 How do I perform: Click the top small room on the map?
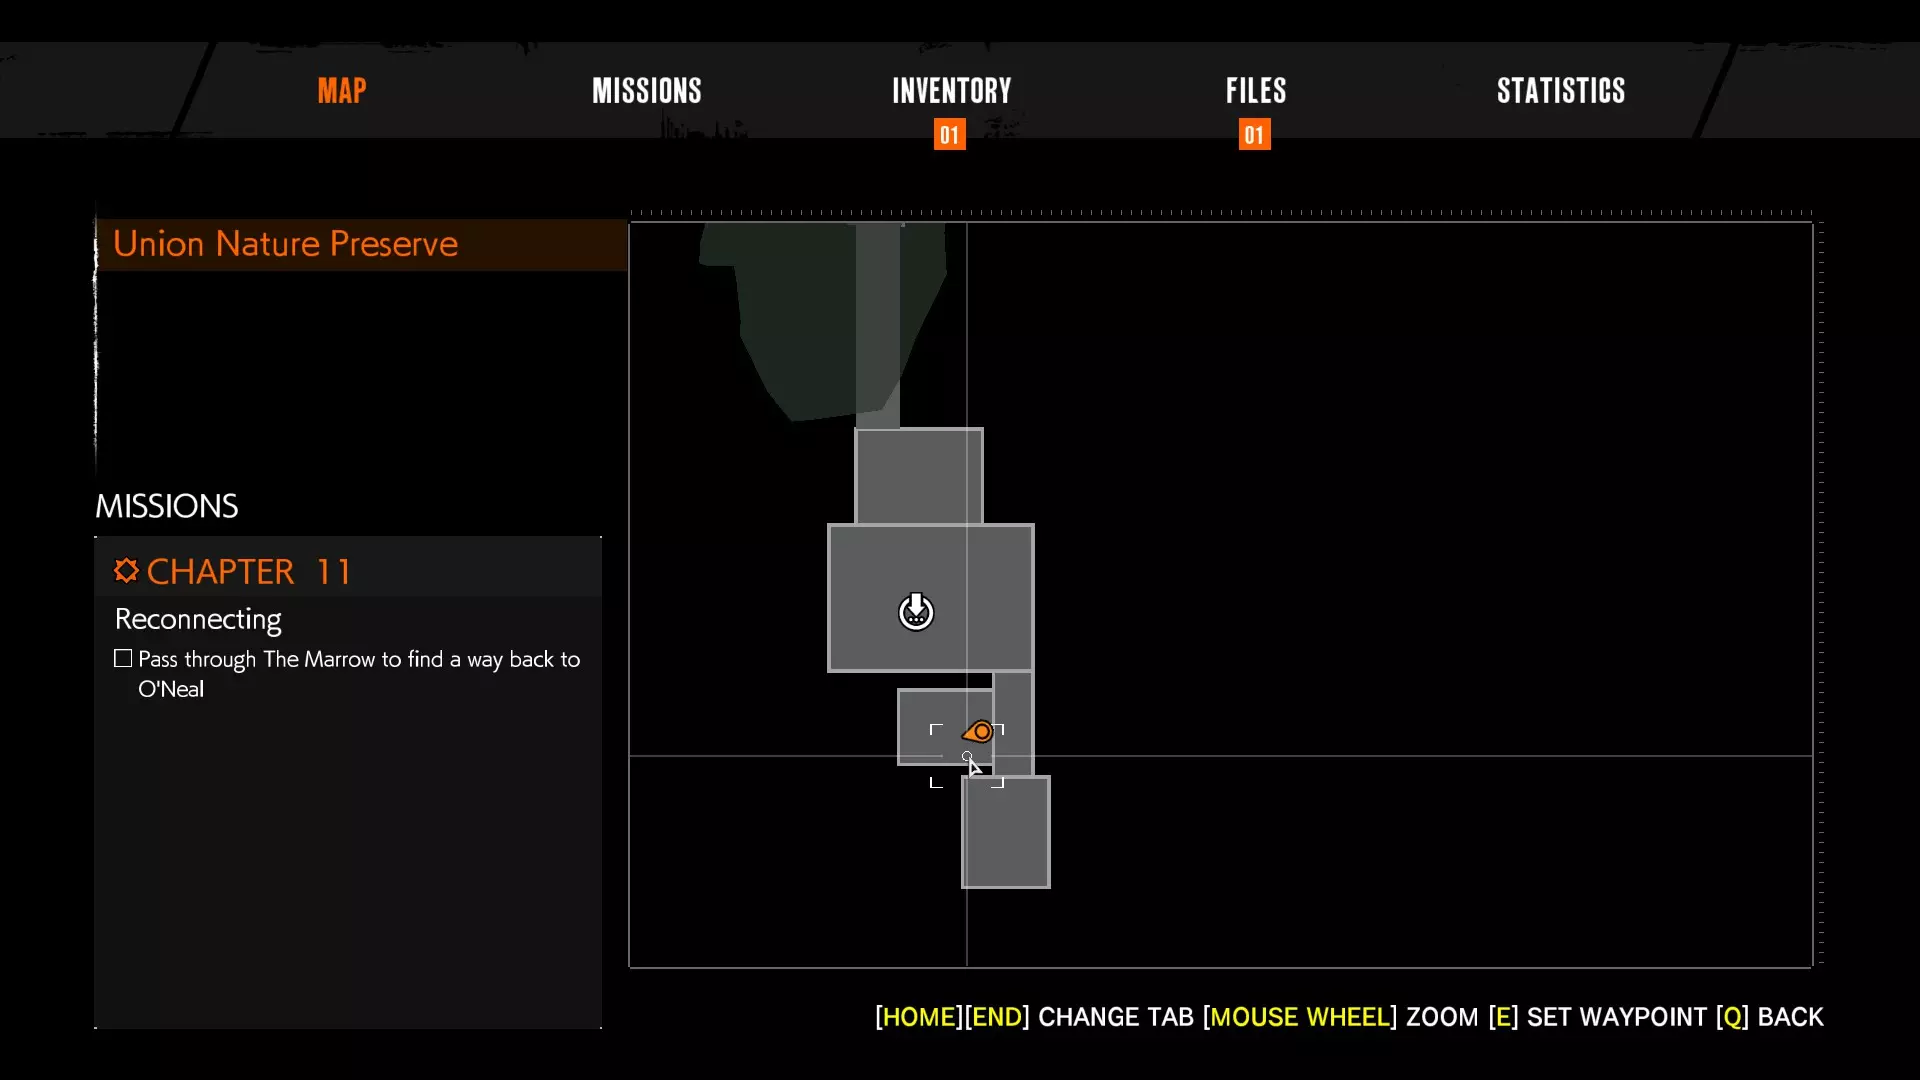coord(918,476)
